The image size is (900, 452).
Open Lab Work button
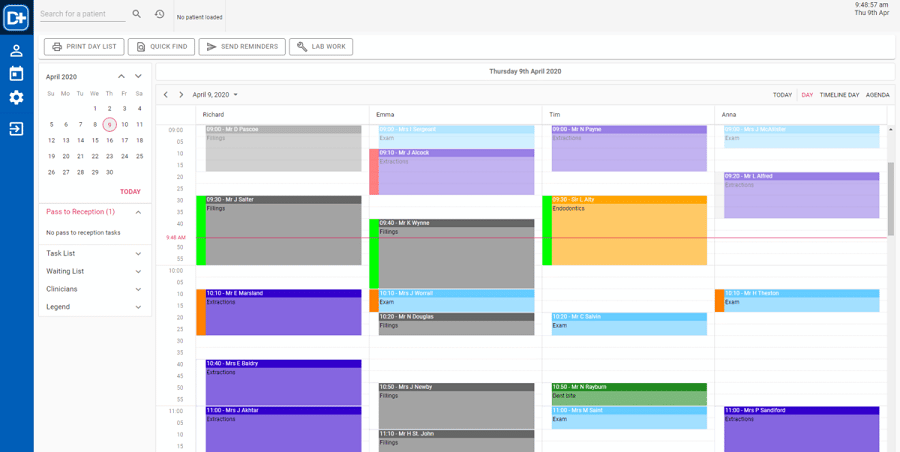pos(321,47)
